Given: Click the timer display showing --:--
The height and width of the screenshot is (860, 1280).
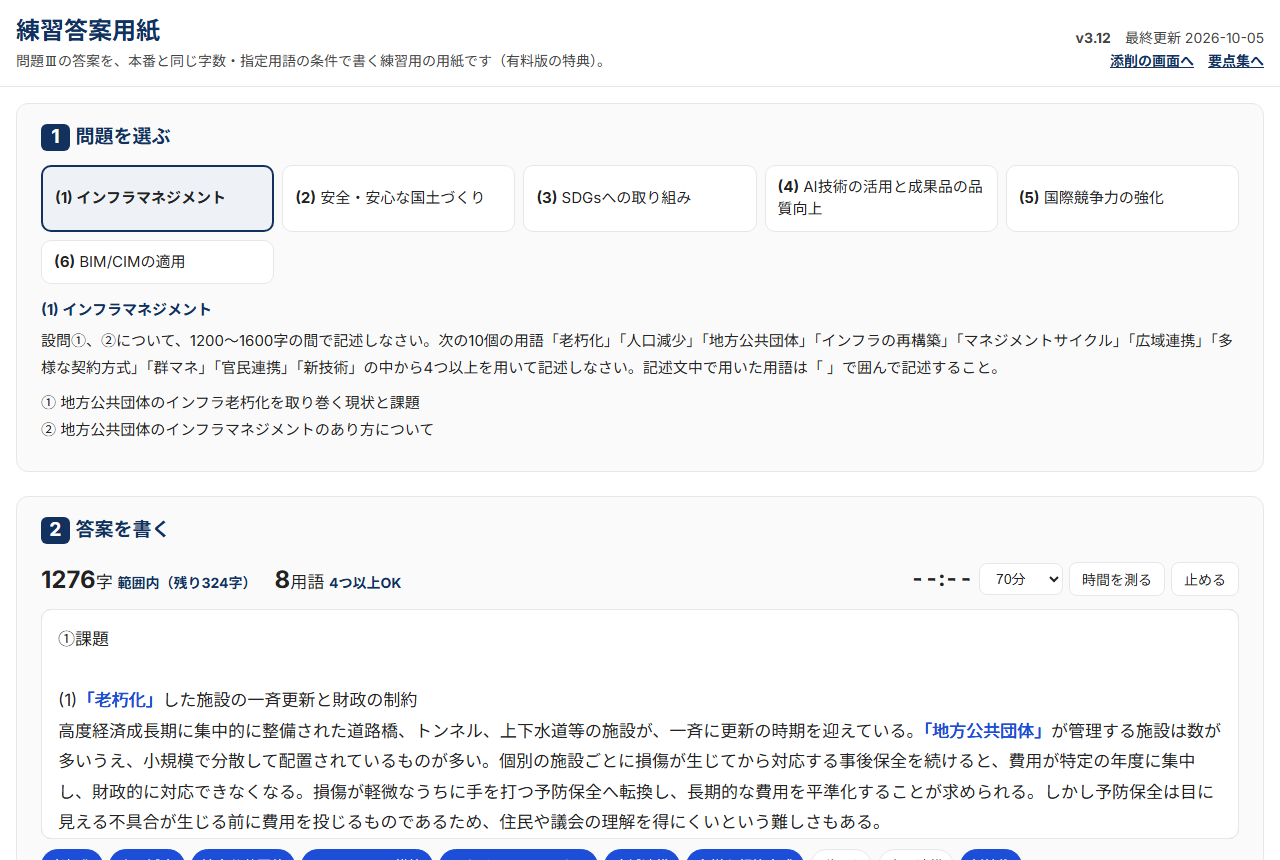Looking at the screenshot, I should (x=941, y=580).
